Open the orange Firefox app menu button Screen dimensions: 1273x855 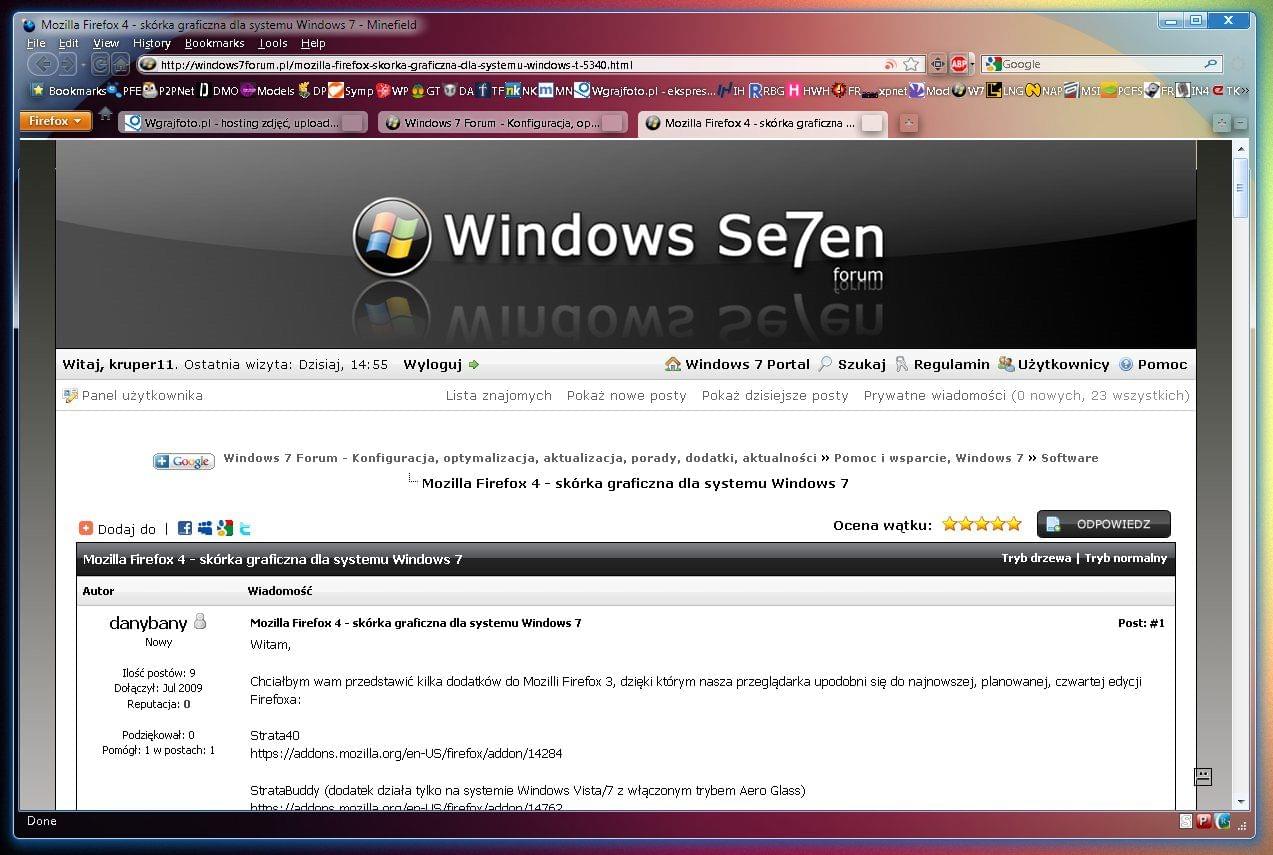pyautogui.click(x=55, y=121)
